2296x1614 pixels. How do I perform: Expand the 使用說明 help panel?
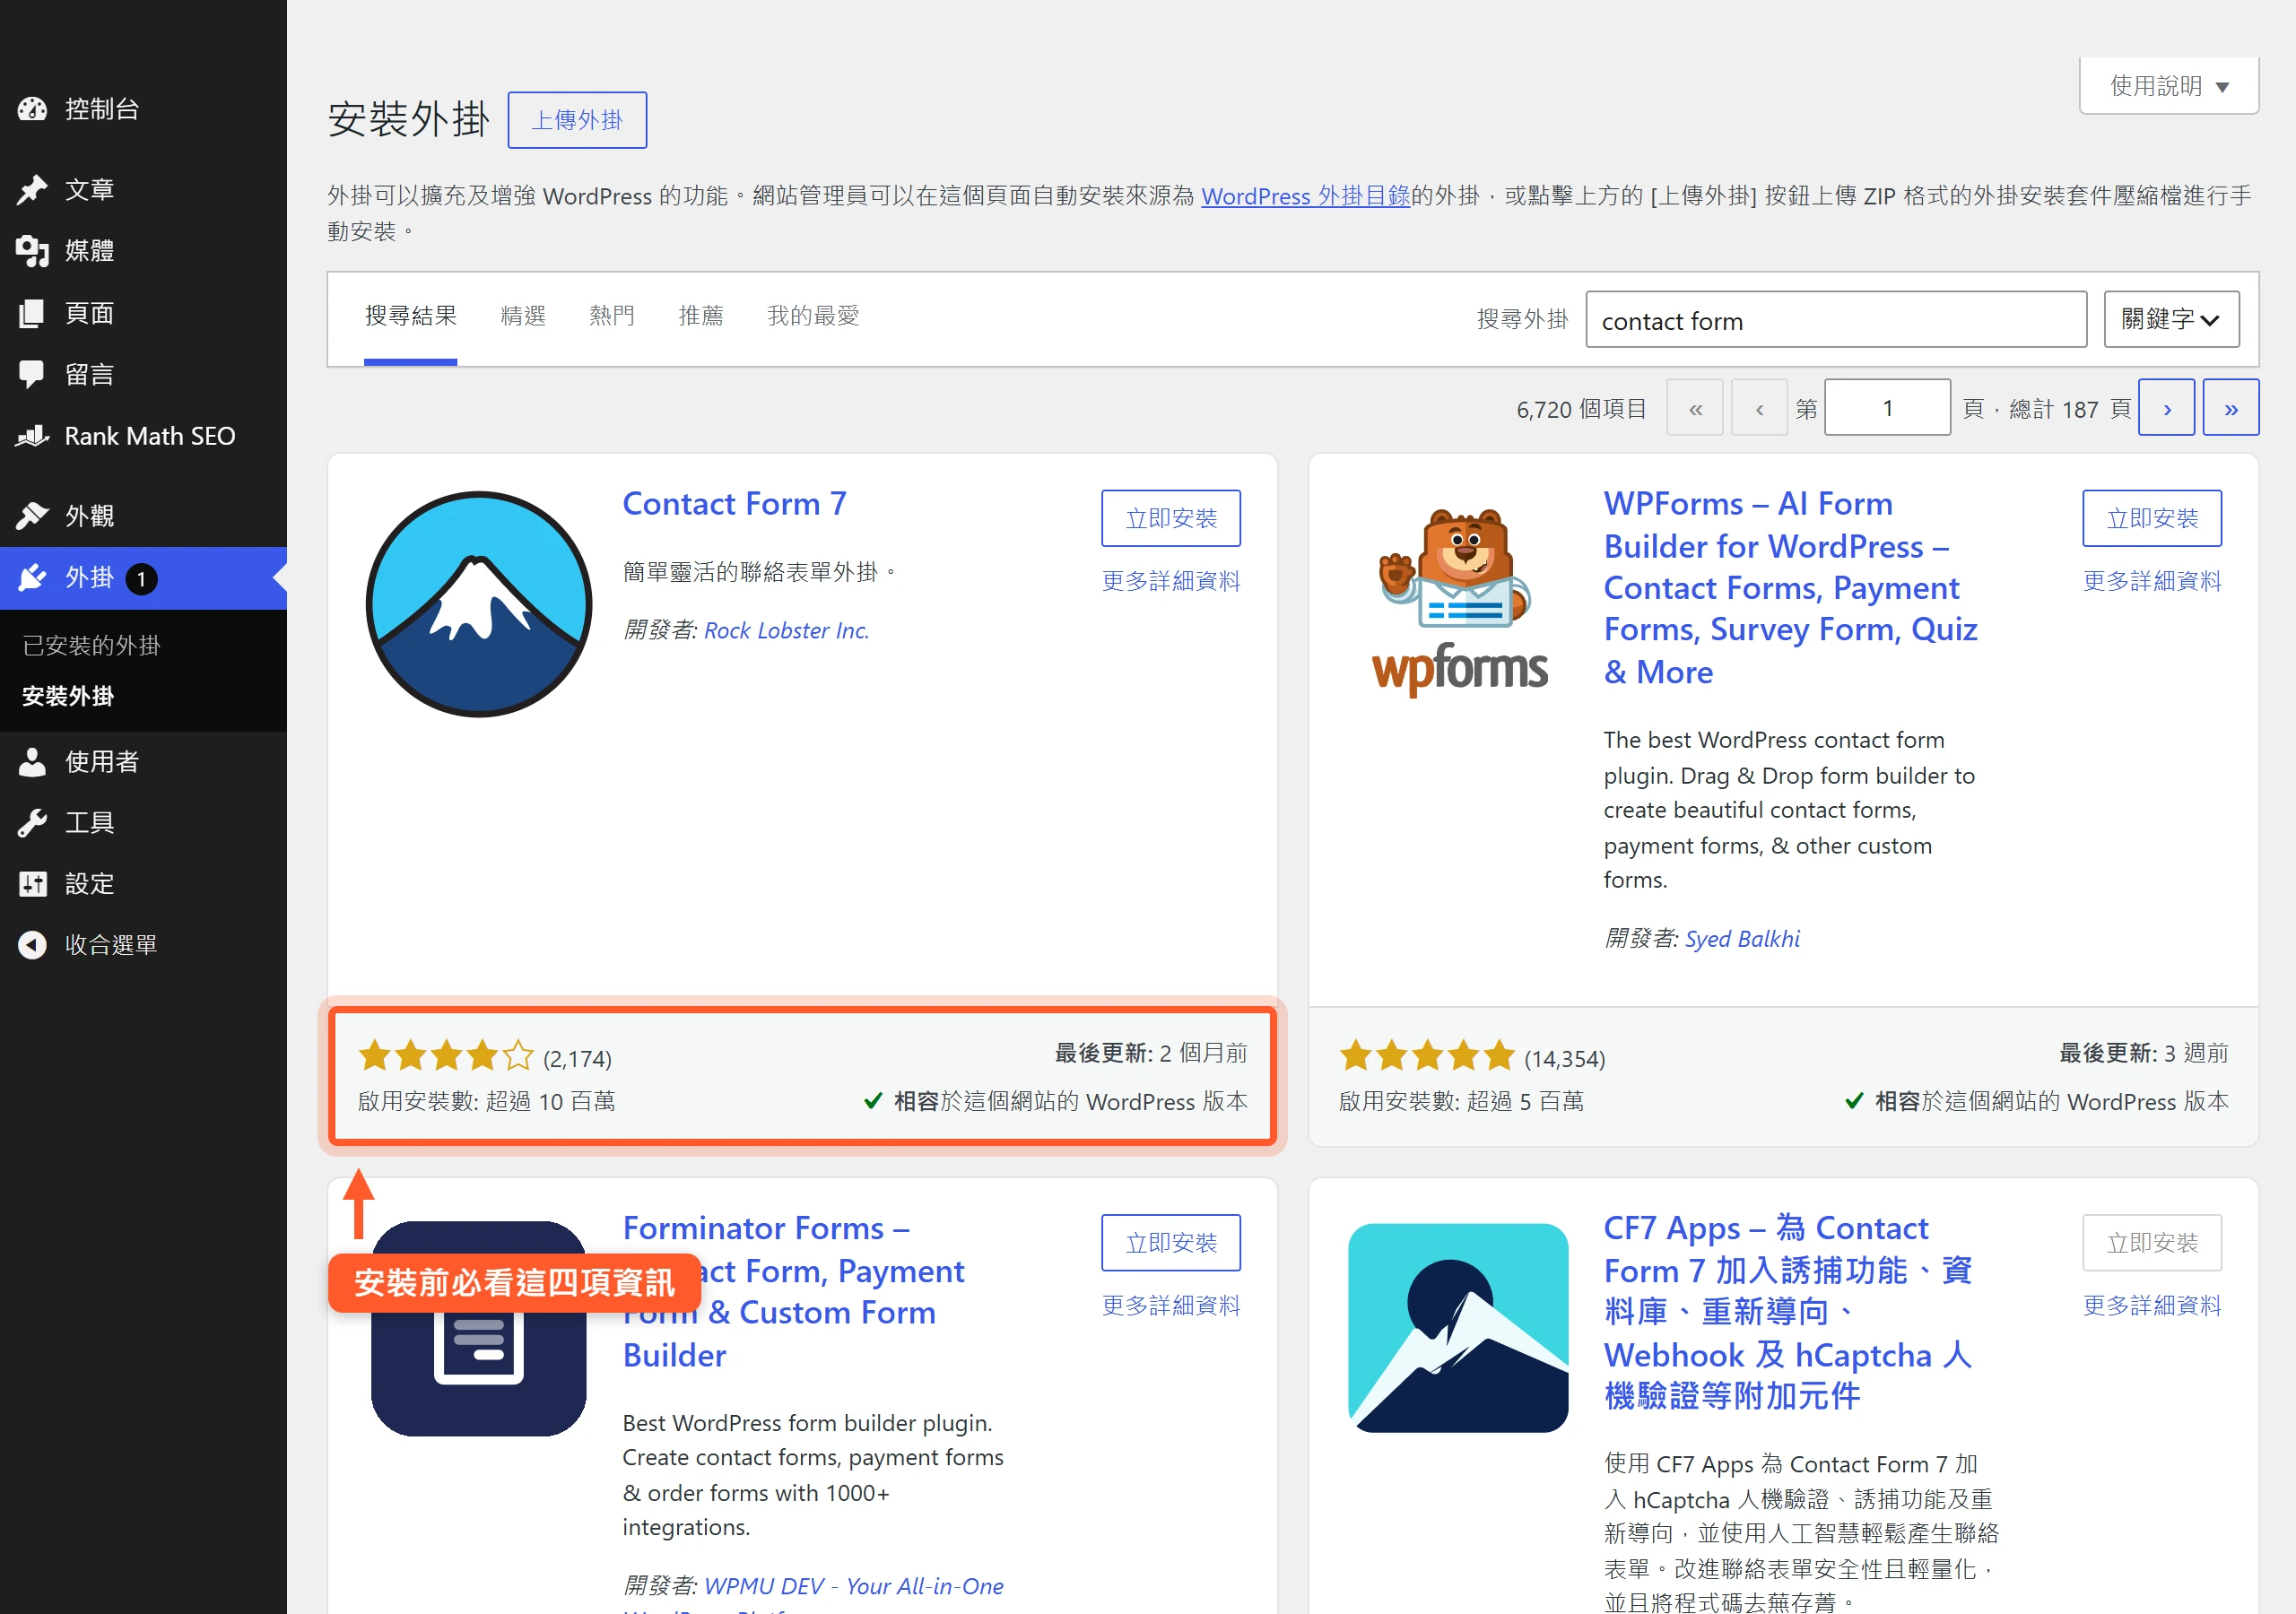click(2169, 86)
